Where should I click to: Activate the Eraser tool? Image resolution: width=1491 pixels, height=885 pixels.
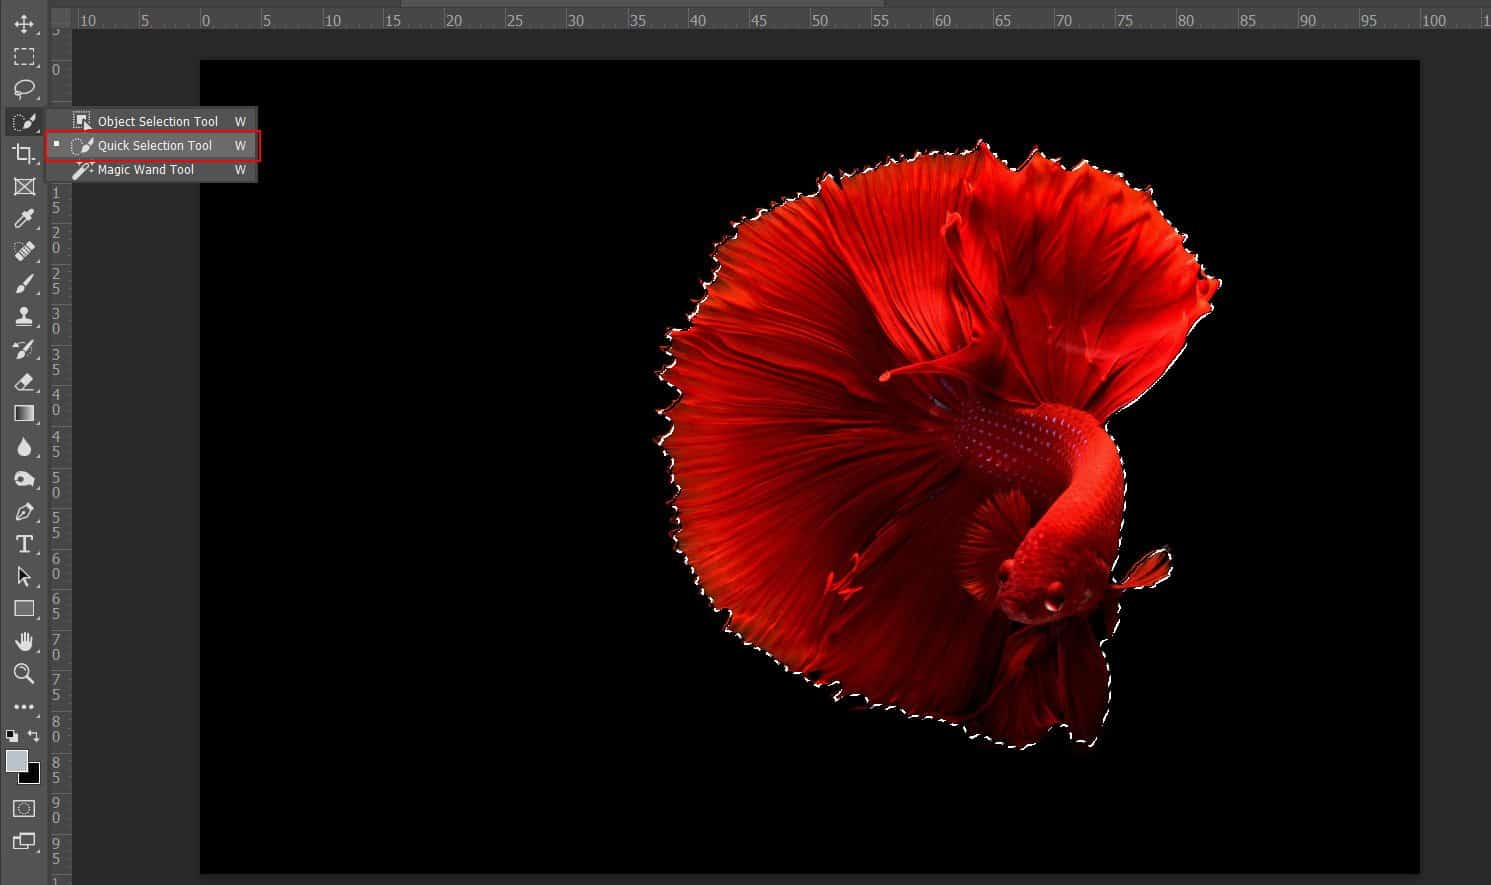tap(24, 382)
